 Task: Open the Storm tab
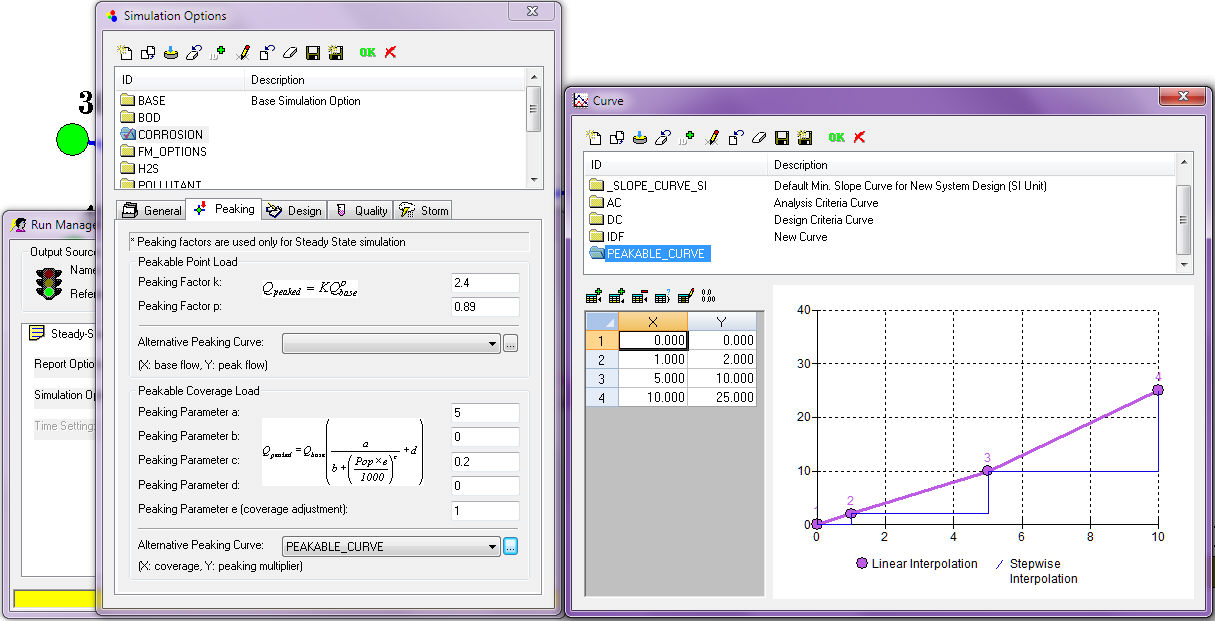pos(429,209)
